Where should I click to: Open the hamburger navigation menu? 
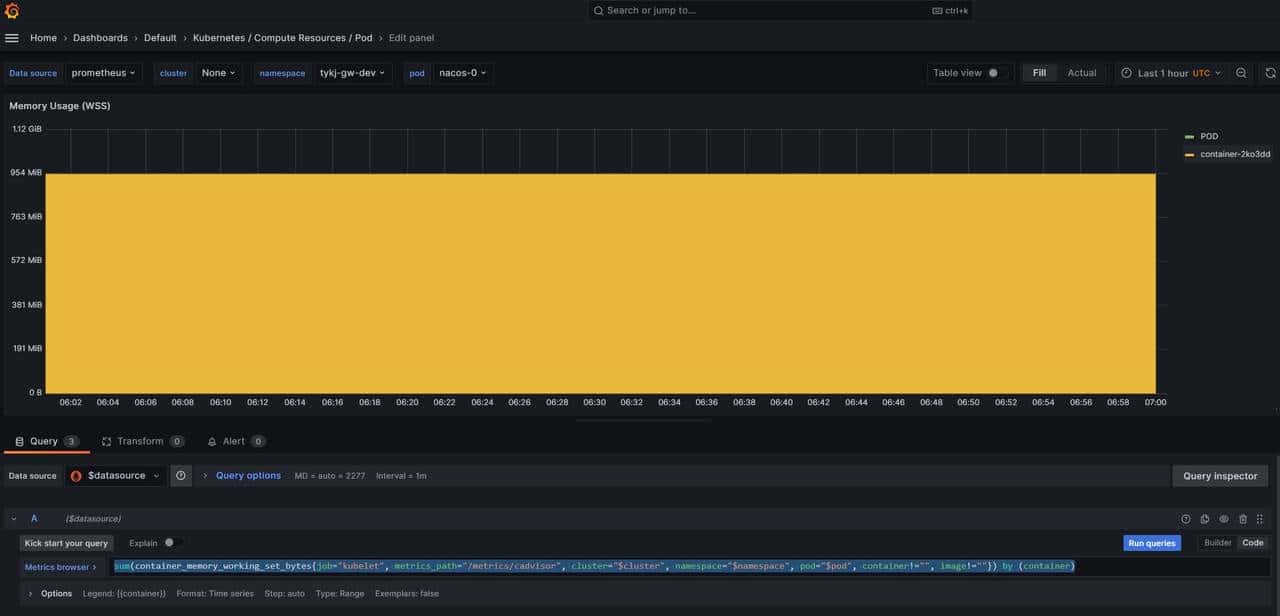11,37
